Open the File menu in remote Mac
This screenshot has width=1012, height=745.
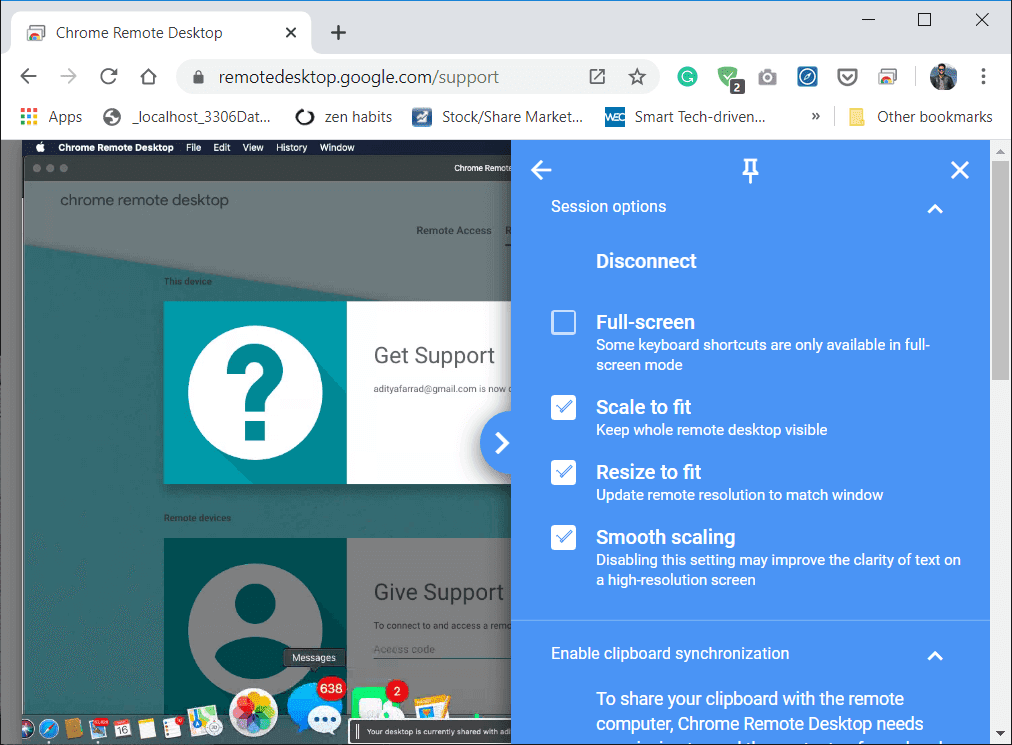click(194, 147)
